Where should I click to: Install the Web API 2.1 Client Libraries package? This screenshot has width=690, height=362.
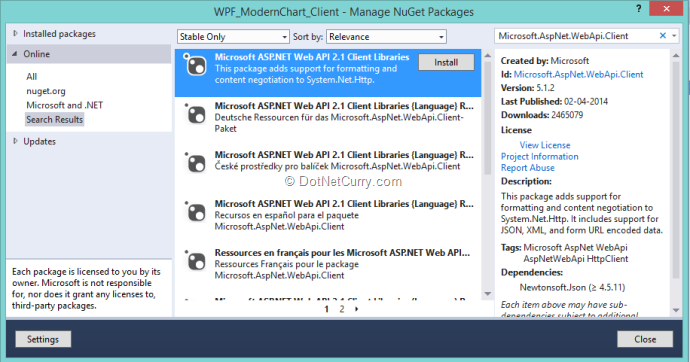pos(446,62)
